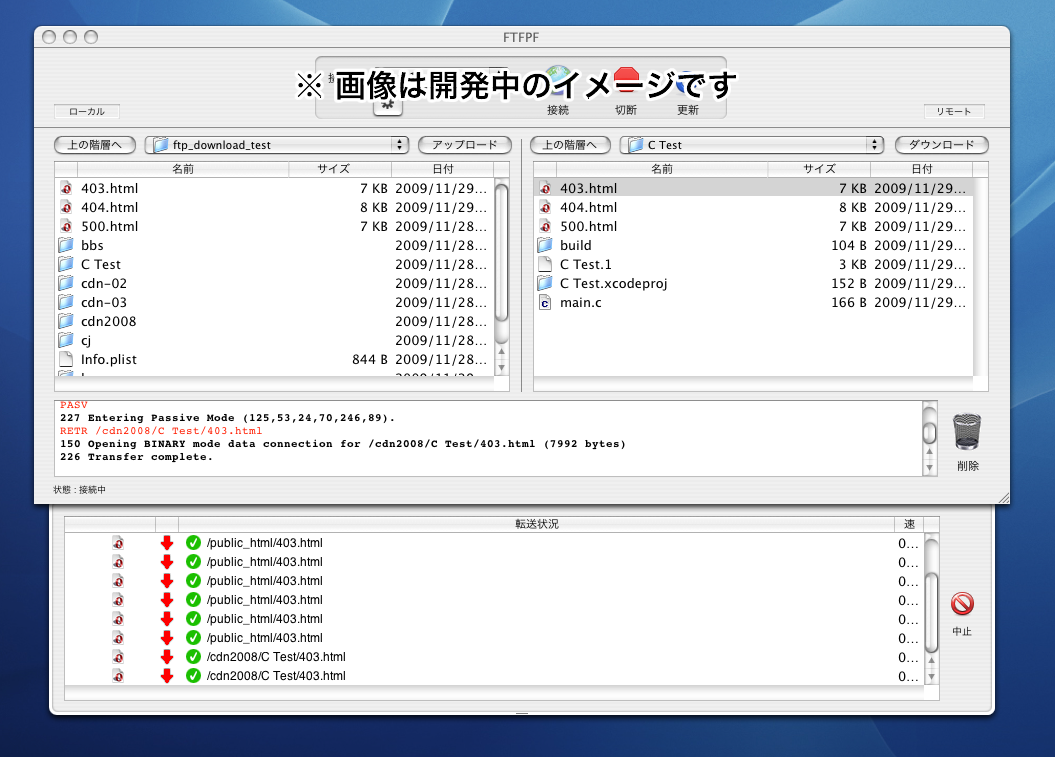Click the ダウンロード download button

coord(941,145)
